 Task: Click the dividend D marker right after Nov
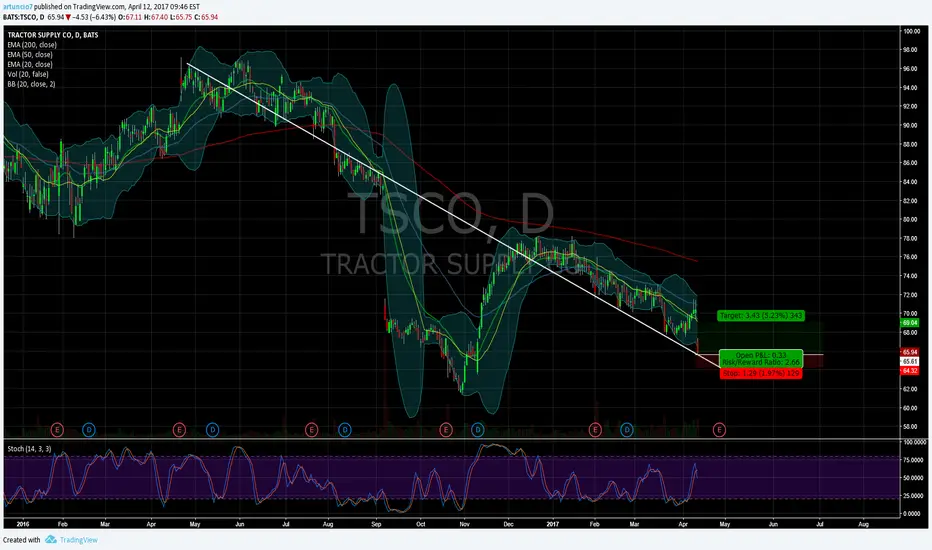click(478, 429)
